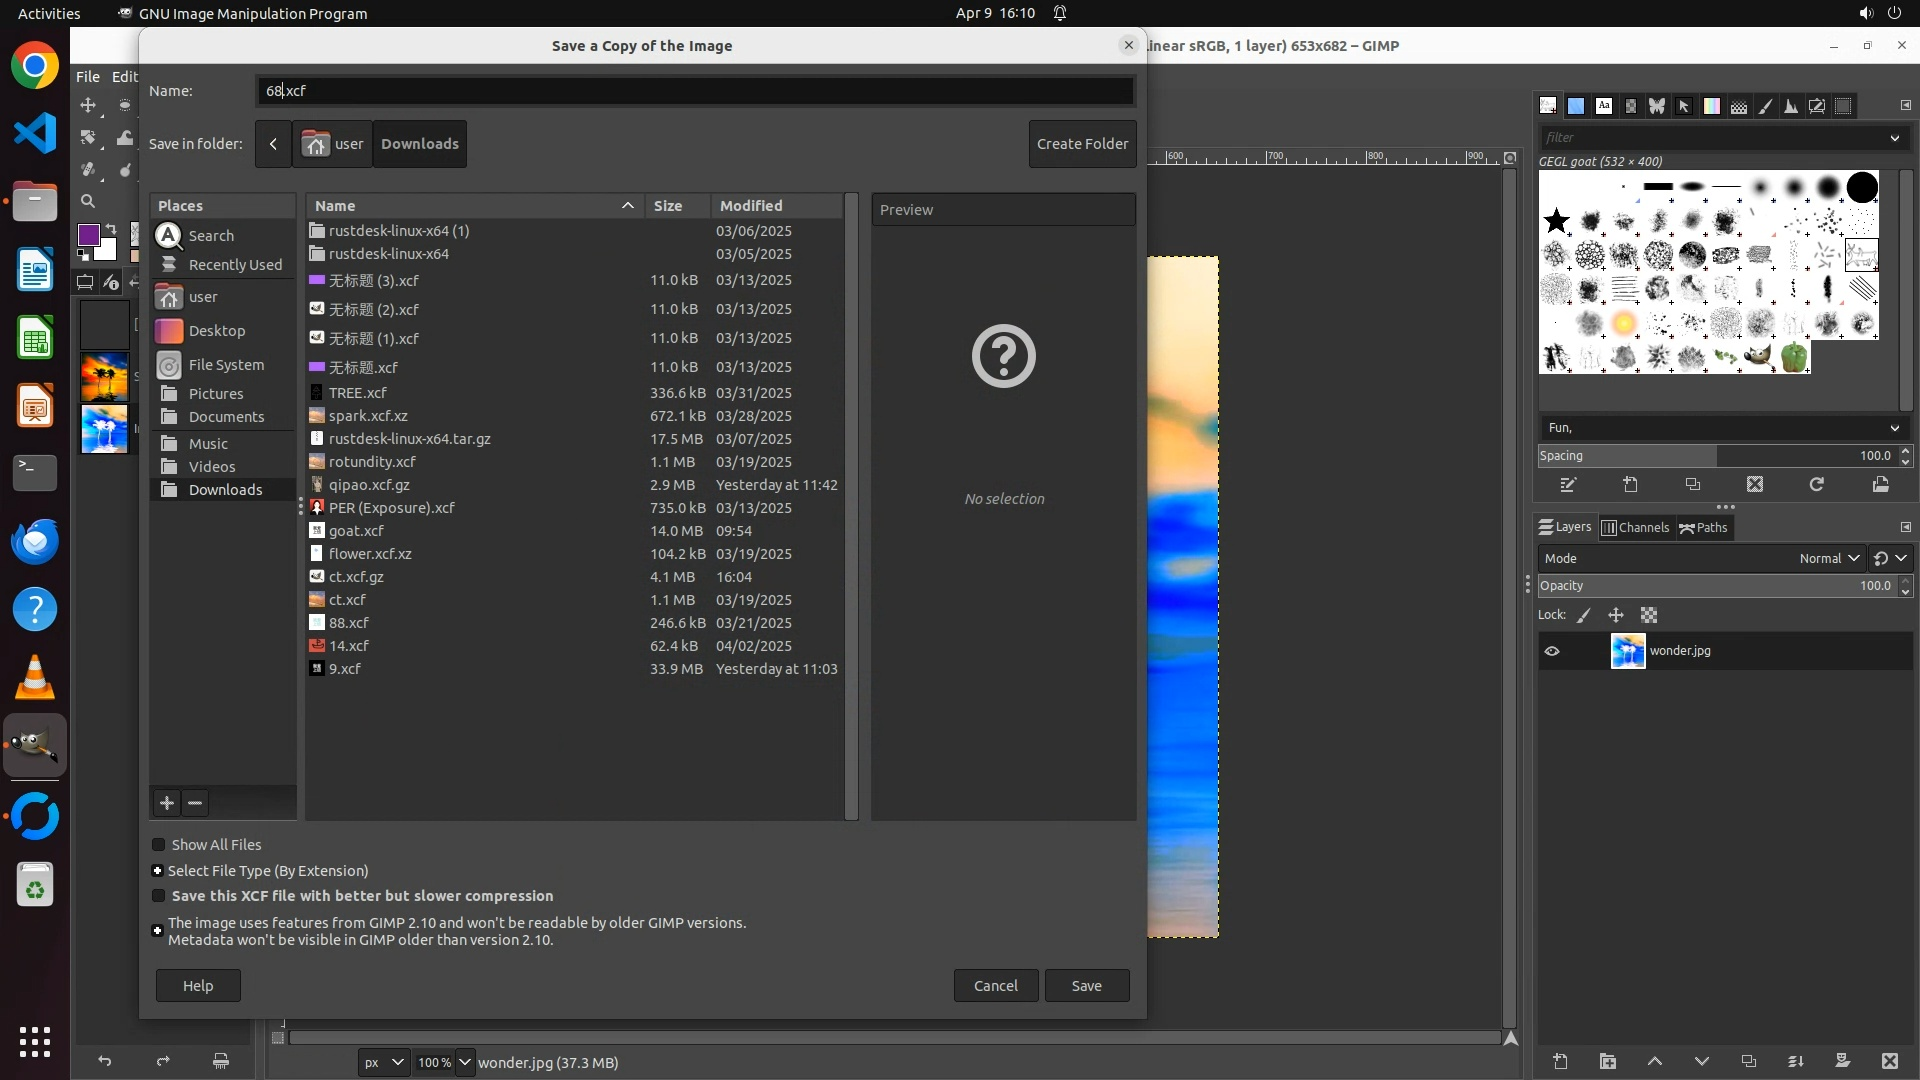Click the Create Folder button

pos(1082,144)
